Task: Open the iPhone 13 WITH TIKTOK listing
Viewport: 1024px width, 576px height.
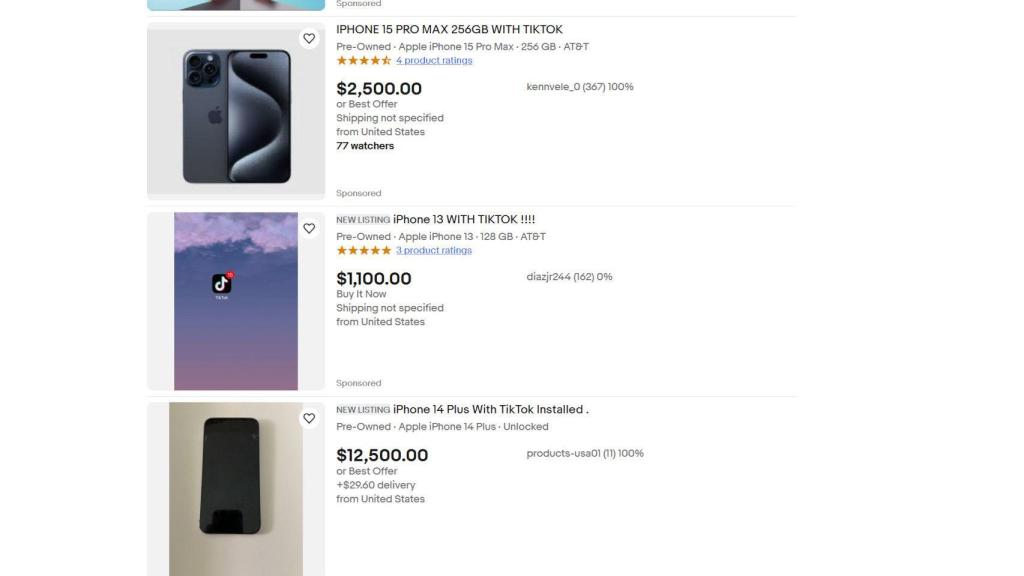Action: tap(462, 219)
